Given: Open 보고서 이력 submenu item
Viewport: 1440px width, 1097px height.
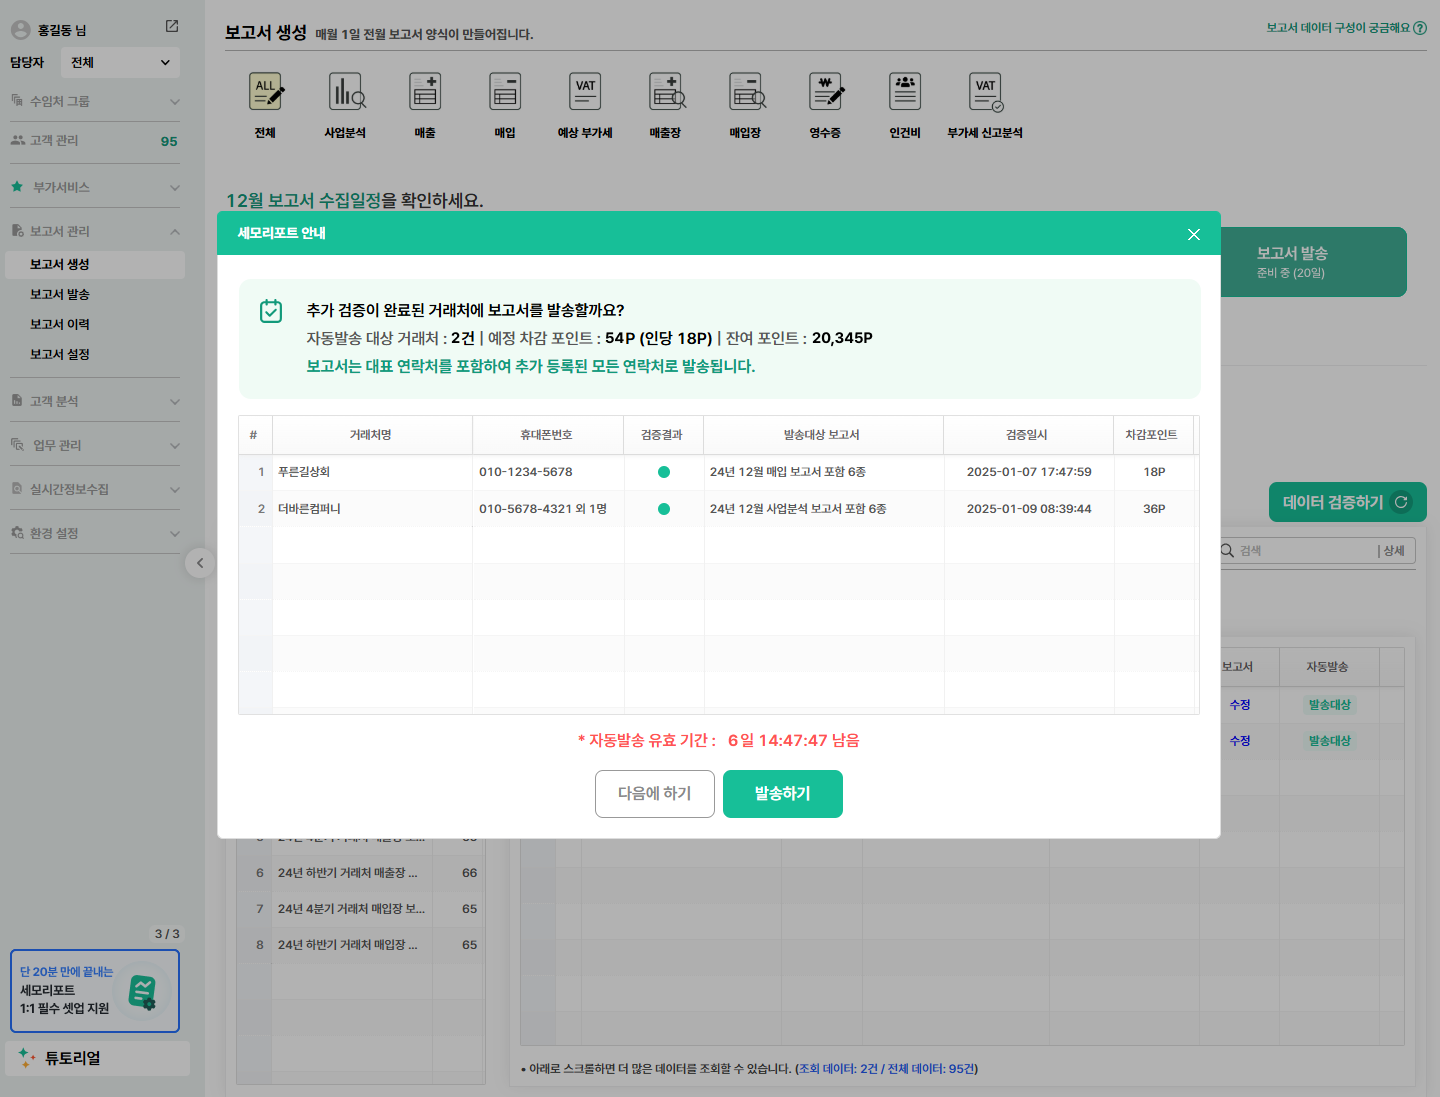Looking at the screenshot, I should (x=60, y=324).
